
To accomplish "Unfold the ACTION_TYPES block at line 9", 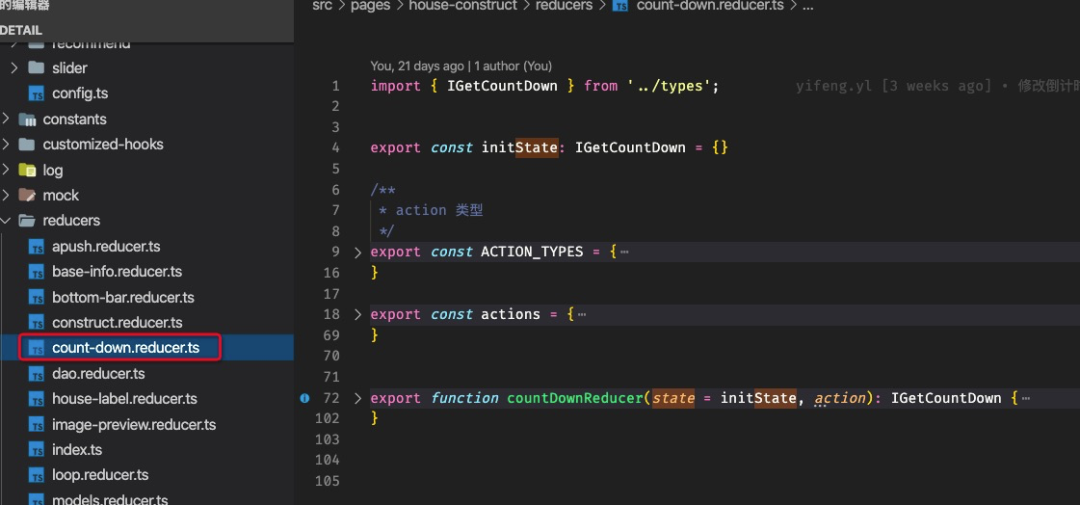I will click(357, 252).
